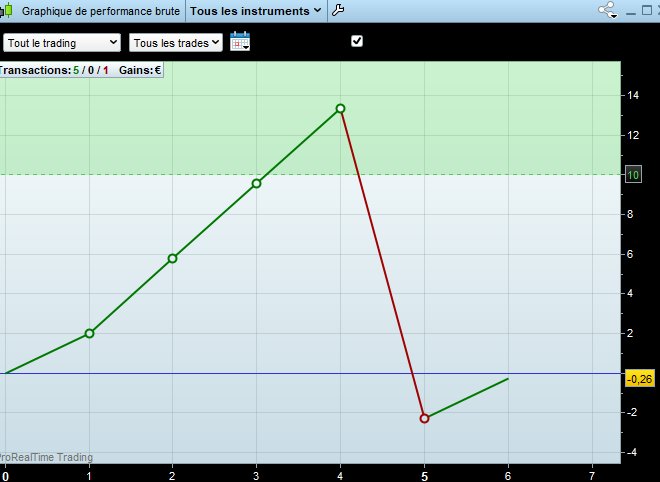This screenshot has width=660, height=482.
Task: Click the 'Gains:€' label
Action: (140, 70)
